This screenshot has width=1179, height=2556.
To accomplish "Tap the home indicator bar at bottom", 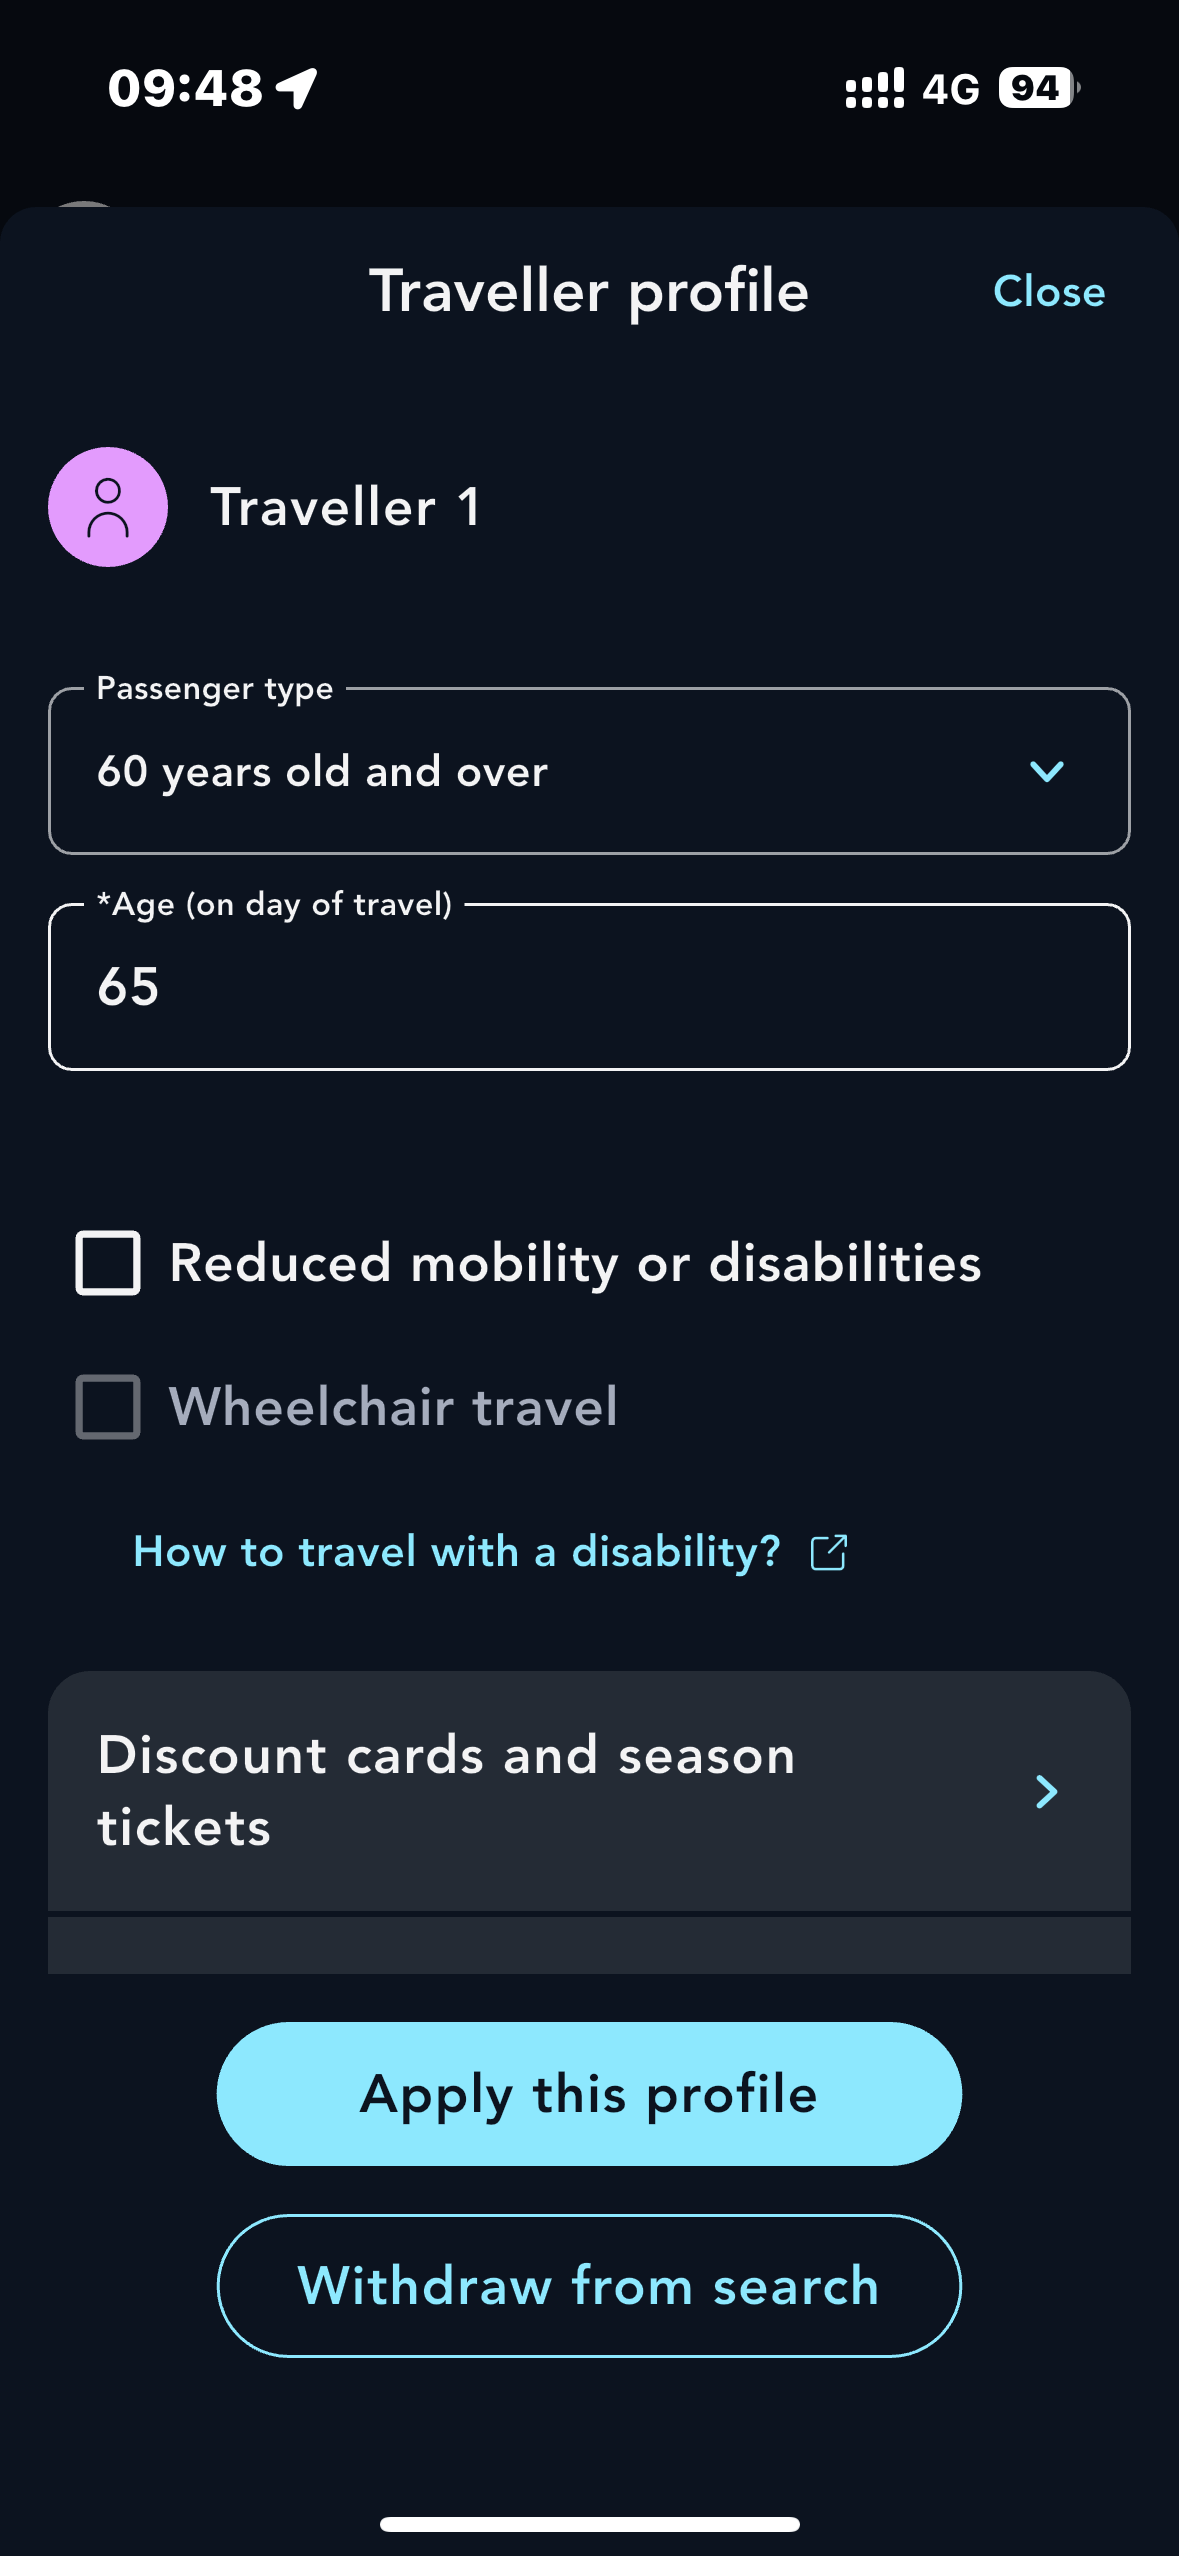I will [x=589, y=2524].
